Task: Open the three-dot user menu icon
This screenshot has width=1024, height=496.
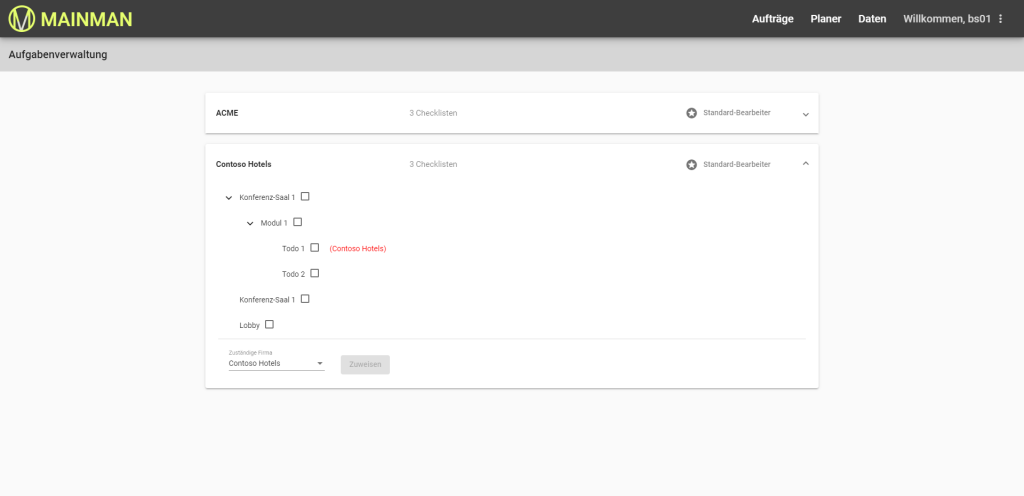Action: click(1000, 19)
